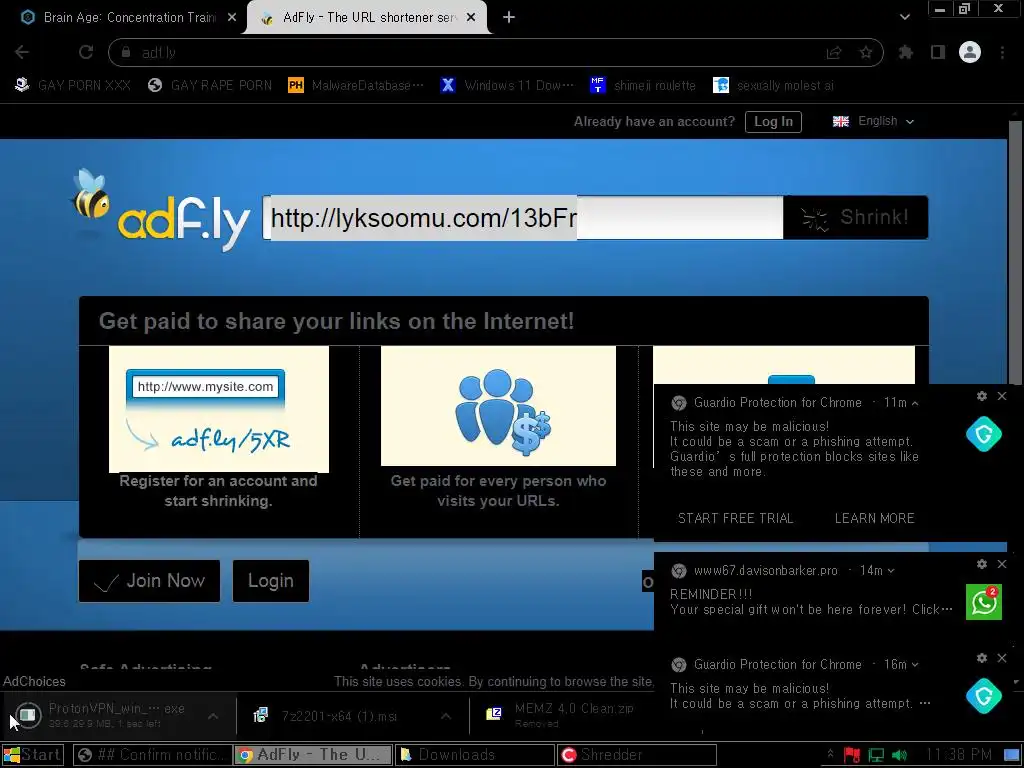Open a new browser tab
The width and height of the screenshot is (1024, 768).
click(x=509, y=18)
